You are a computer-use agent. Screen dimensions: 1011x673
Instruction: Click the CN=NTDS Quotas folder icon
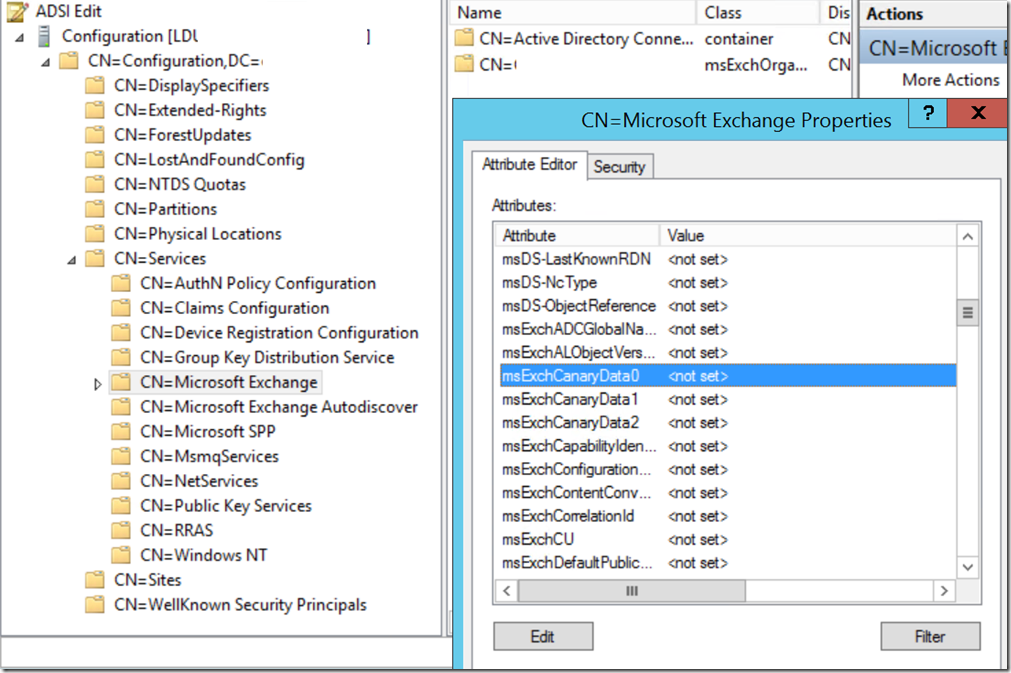[x=95, y=184]
